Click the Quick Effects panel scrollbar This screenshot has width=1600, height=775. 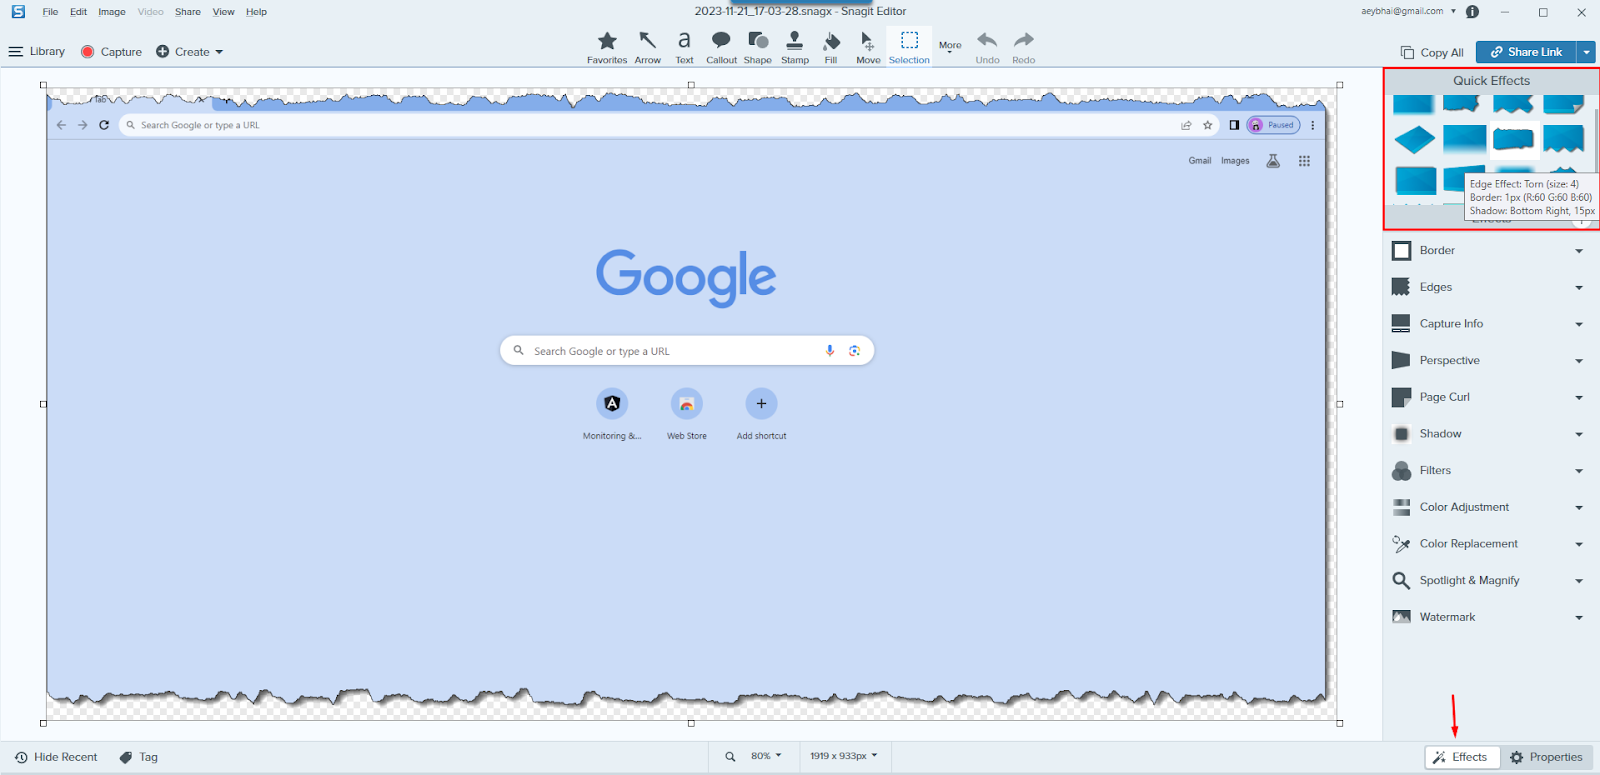click(1595, 140)
